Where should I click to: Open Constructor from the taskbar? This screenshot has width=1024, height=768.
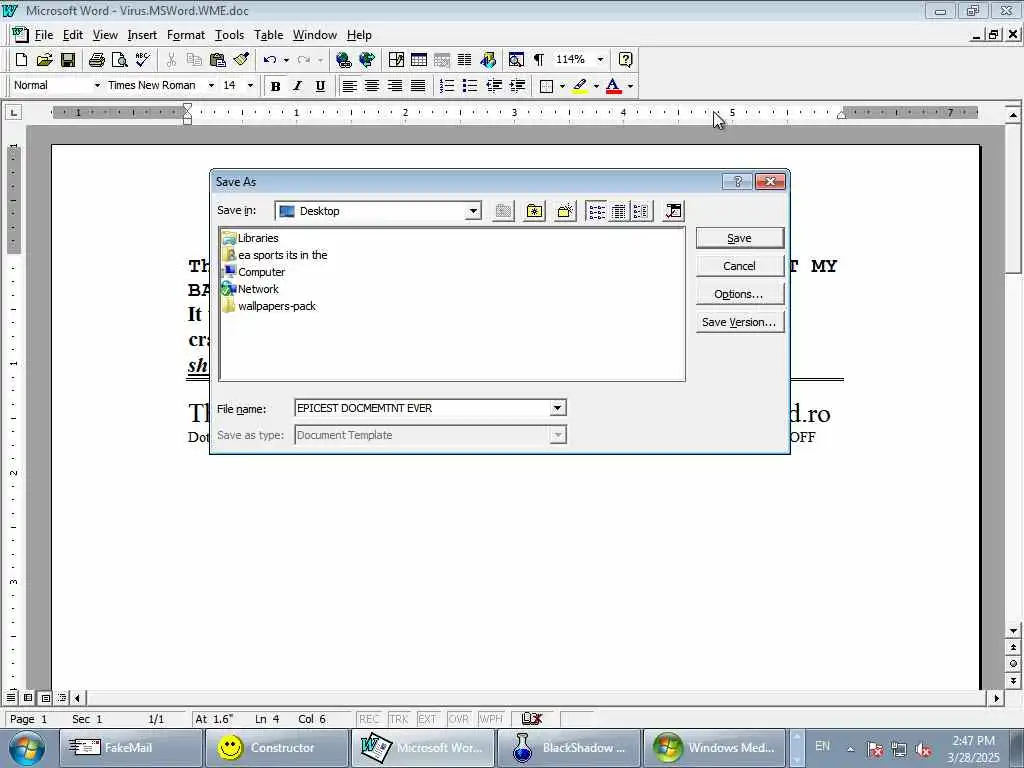277,748
